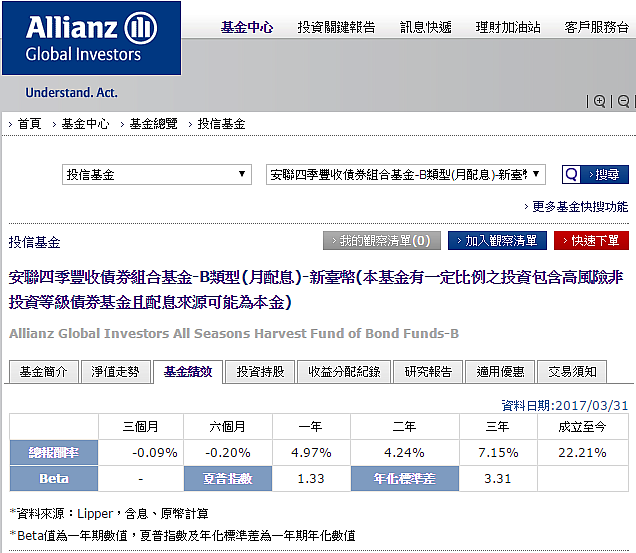Screen dimensions: 636x553
Task: Click the Understand. Act. slogan
Action: [x=71, y=93]
